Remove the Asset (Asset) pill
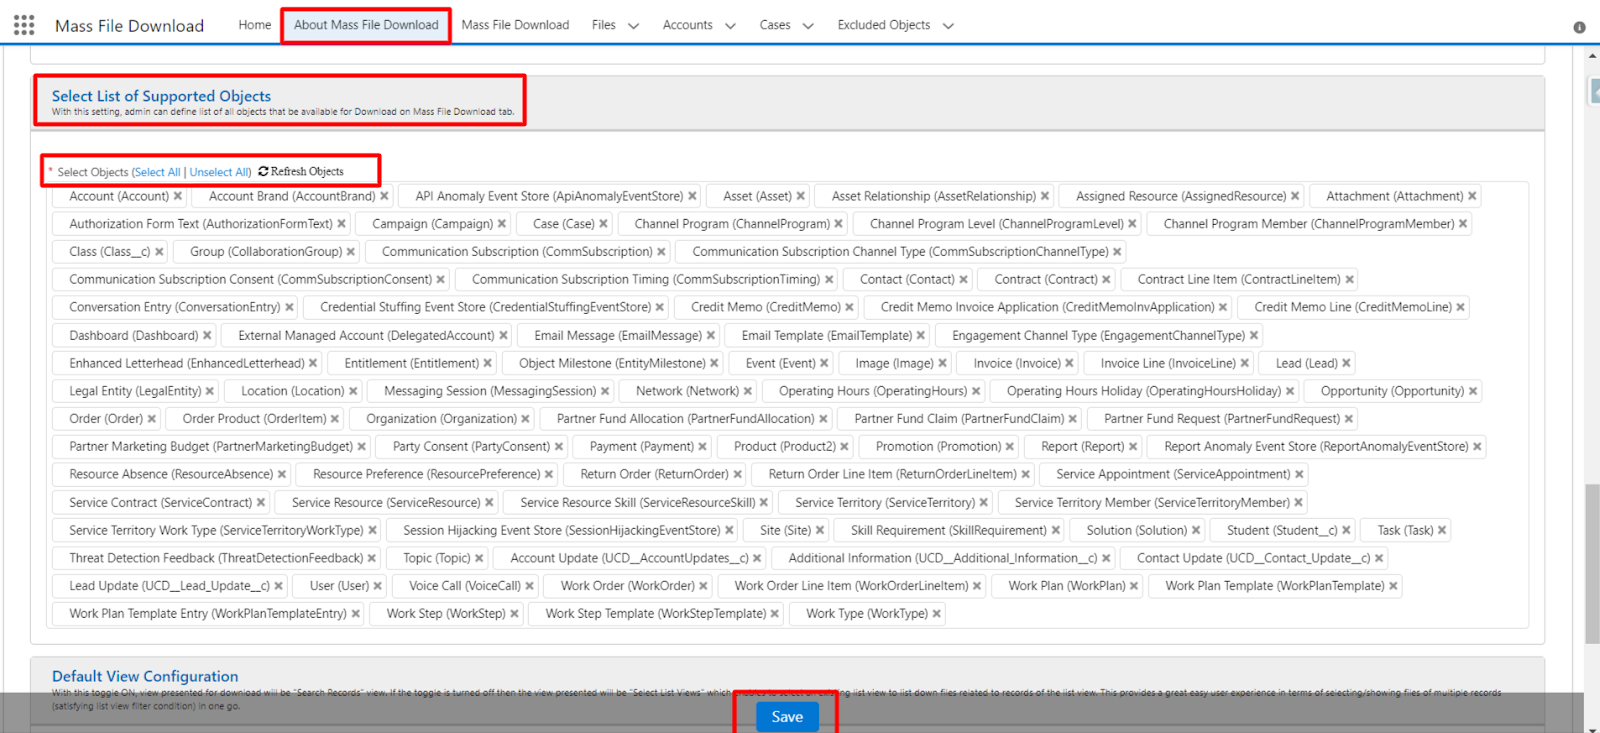1600x733 pixels. [800, 197]
